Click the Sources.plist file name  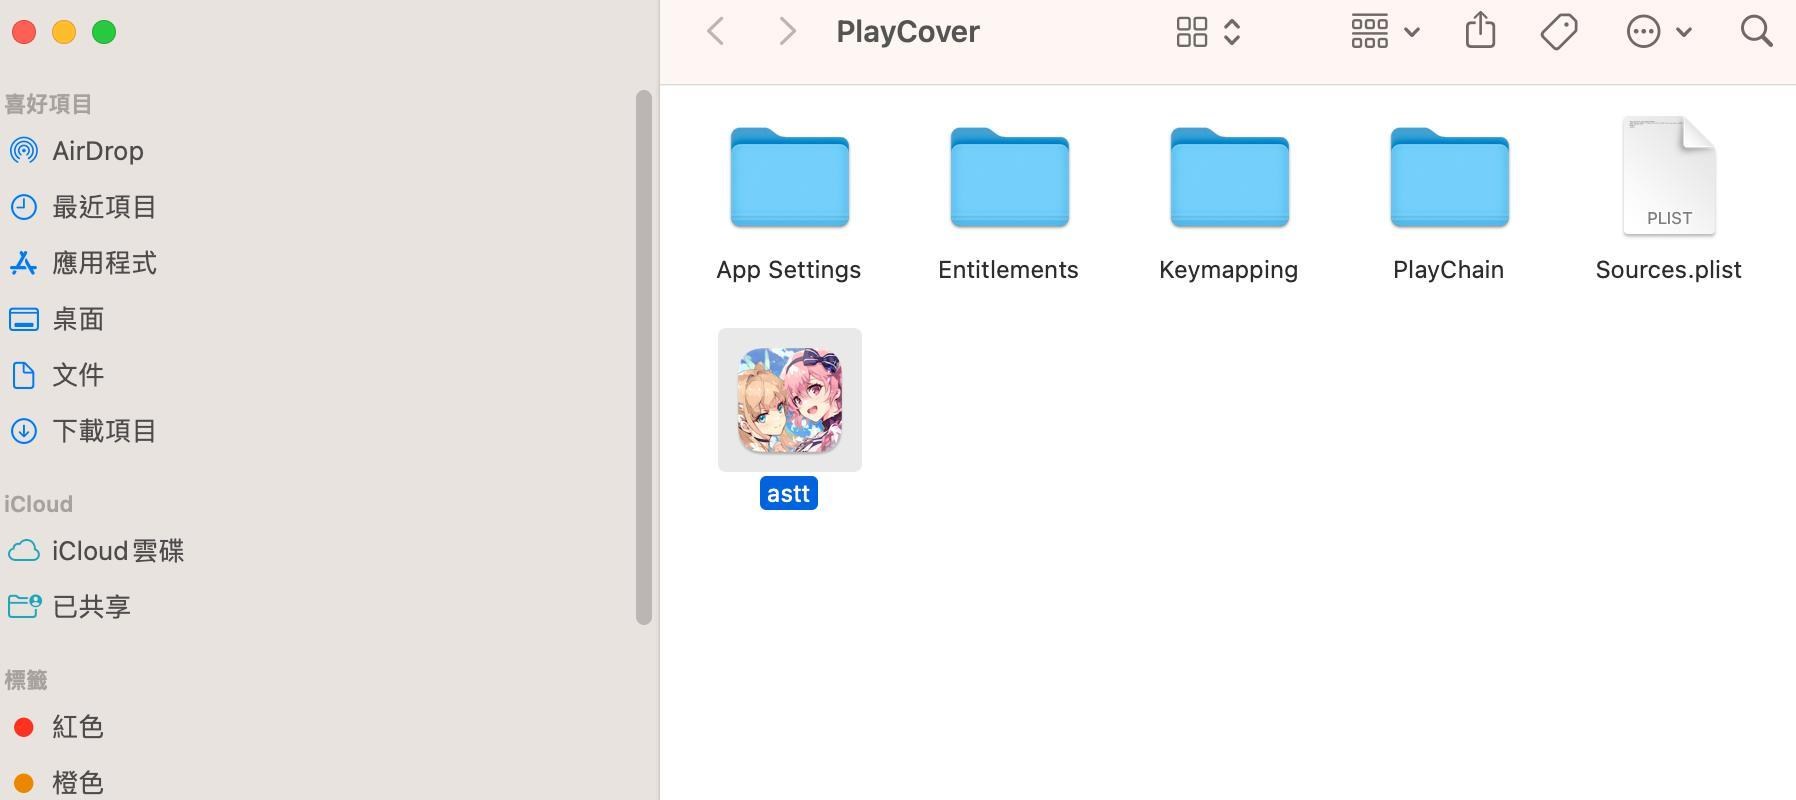[x=1669, y=270]
